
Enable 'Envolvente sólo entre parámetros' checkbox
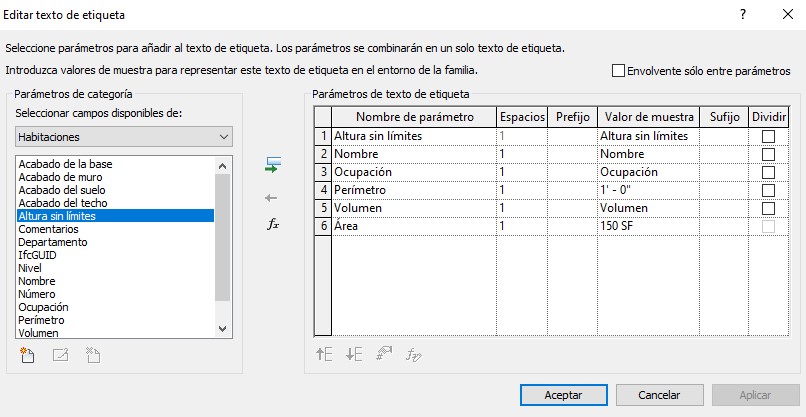tap(618, 71)
